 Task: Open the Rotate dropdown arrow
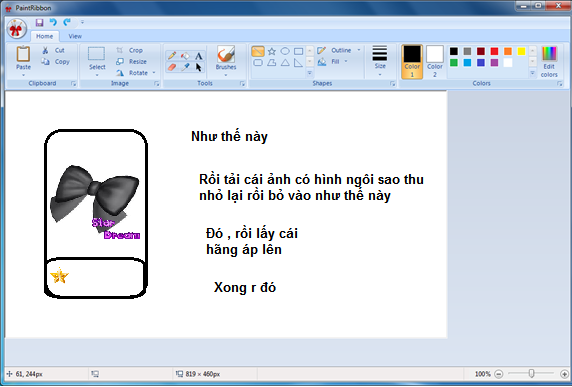[154, 73]
